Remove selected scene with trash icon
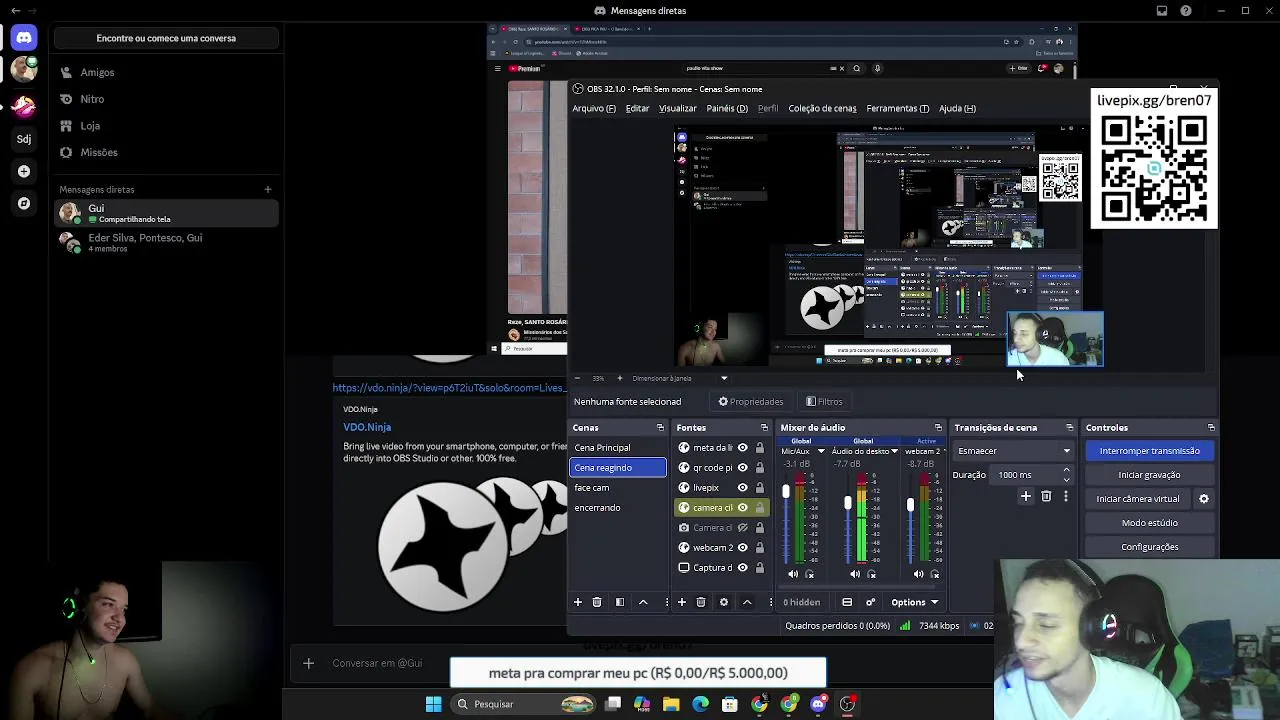This screenshot has height=720, width=1280. [597, 602]
